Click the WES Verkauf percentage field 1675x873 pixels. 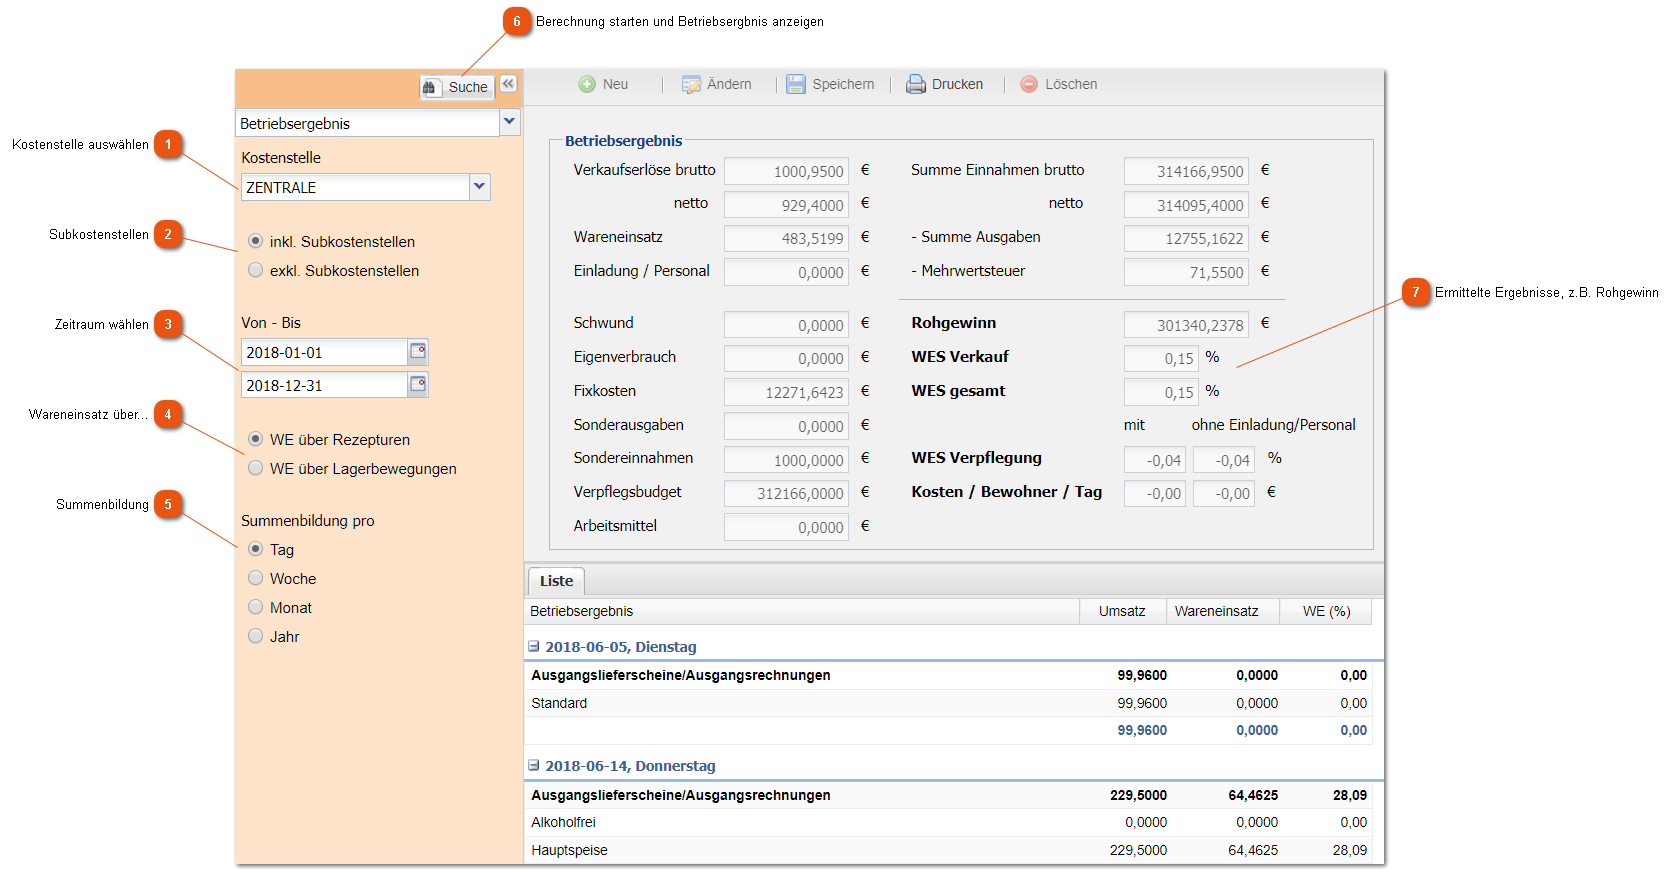pyautogui.click(x=1161, y=358)
